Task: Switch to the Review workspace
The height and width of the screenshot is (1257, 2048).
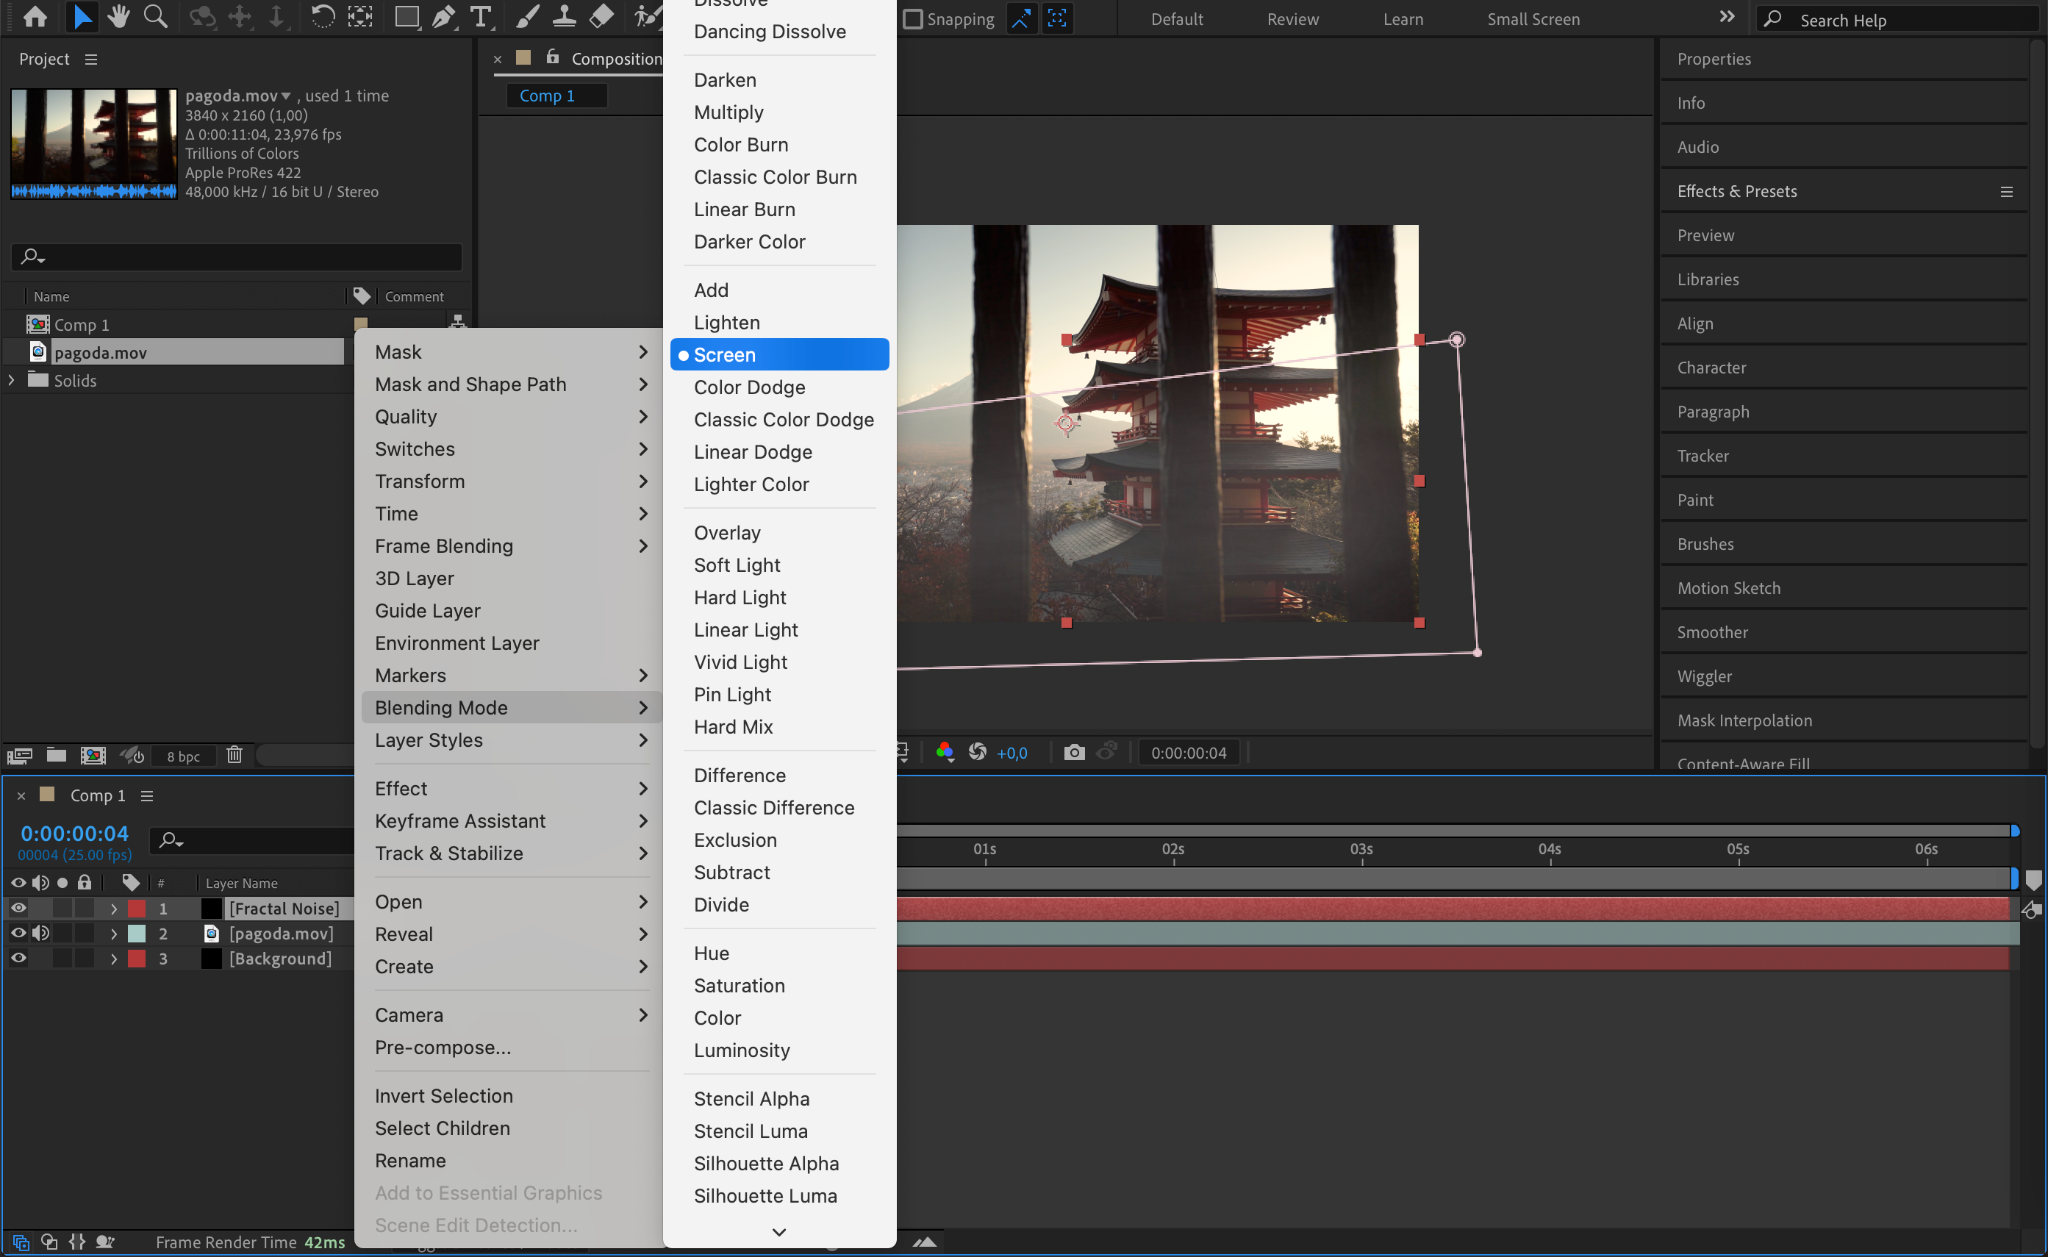Action: pyautogui.click(x=1292, y=19)
